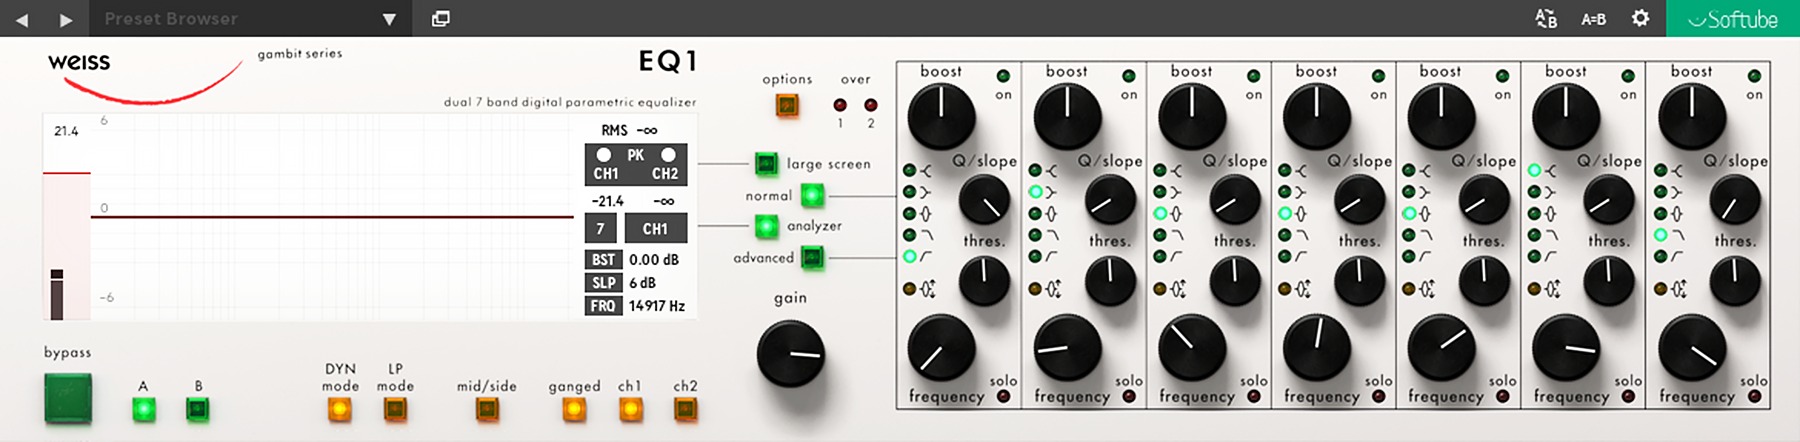Click the pop-out window icon

click(440, 18)
